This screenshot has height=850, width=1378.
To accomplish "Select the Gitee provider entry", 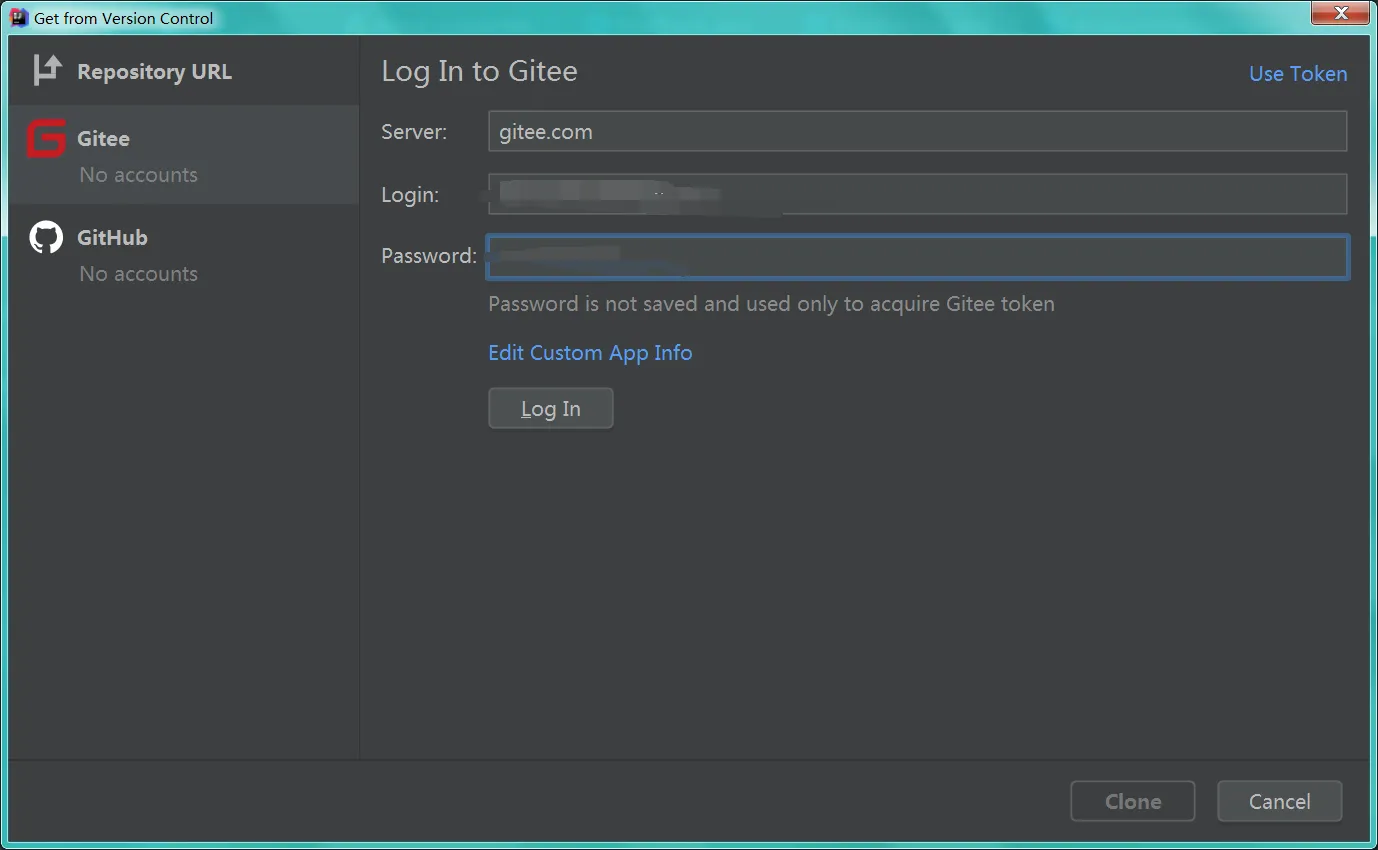I will click(183, 155).
